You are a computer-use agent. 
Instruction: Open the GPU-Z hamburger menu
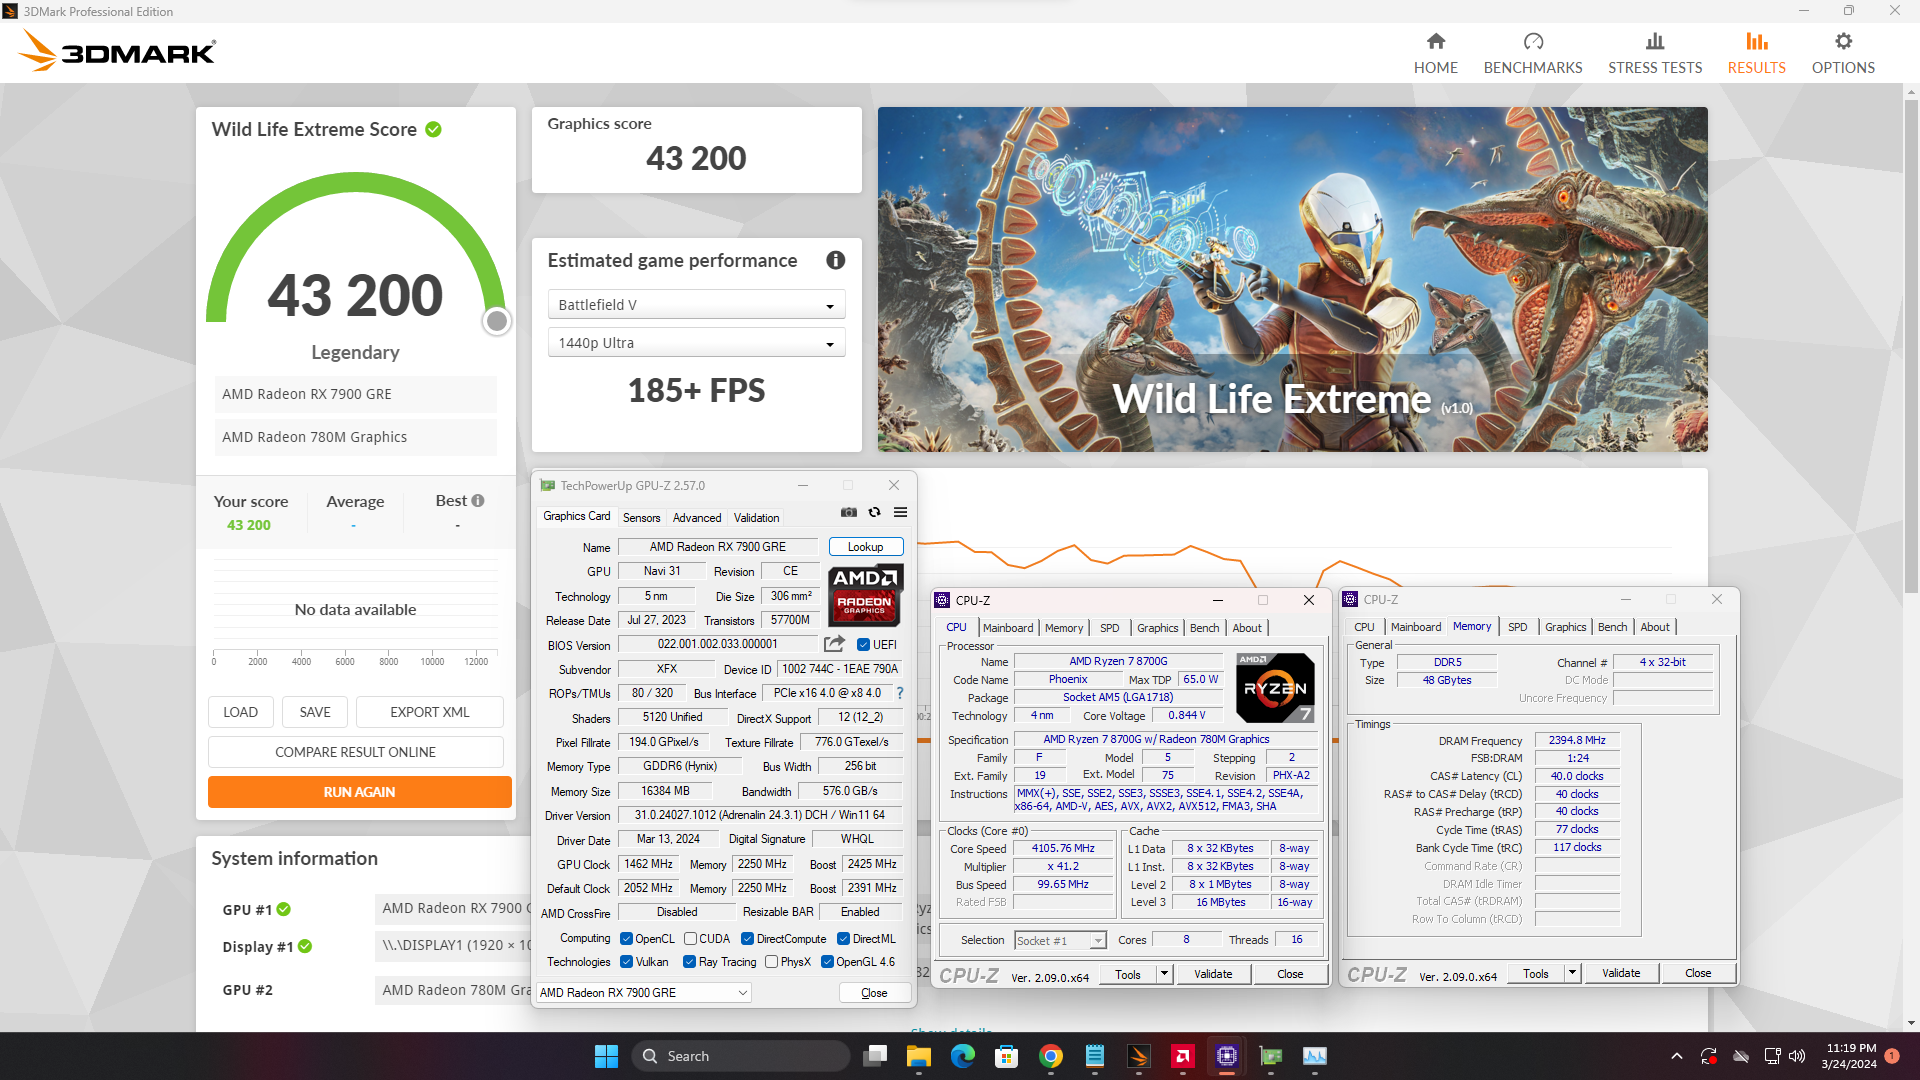(900, 512)
